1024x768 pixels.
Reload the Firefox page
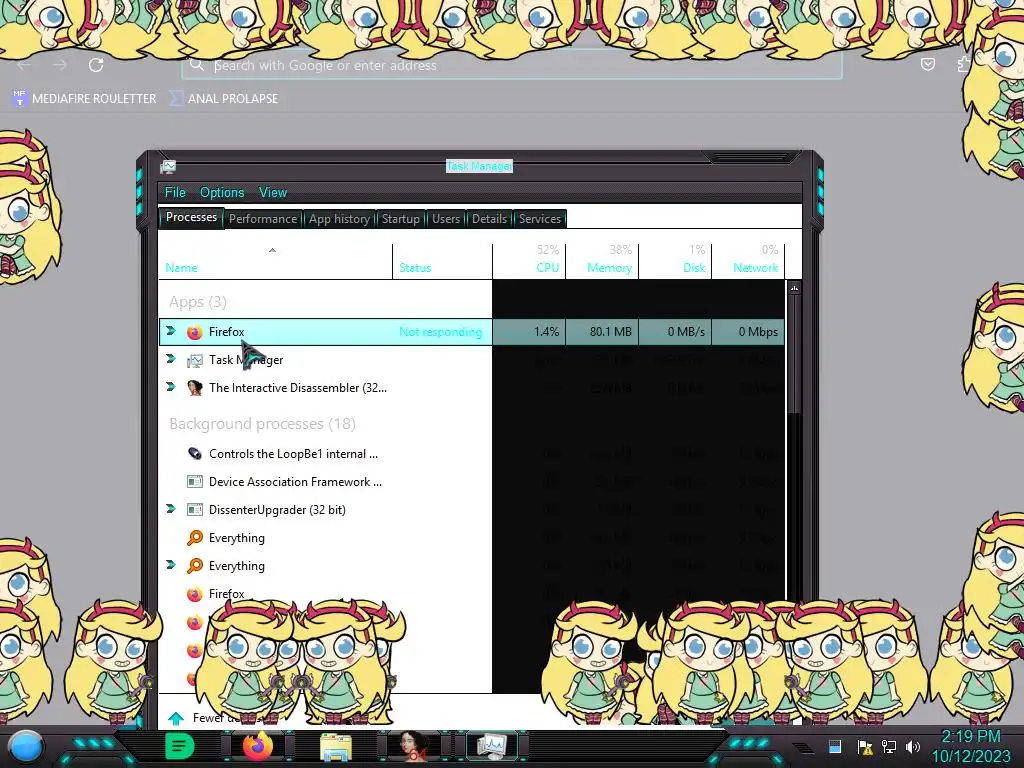[96, 65]
